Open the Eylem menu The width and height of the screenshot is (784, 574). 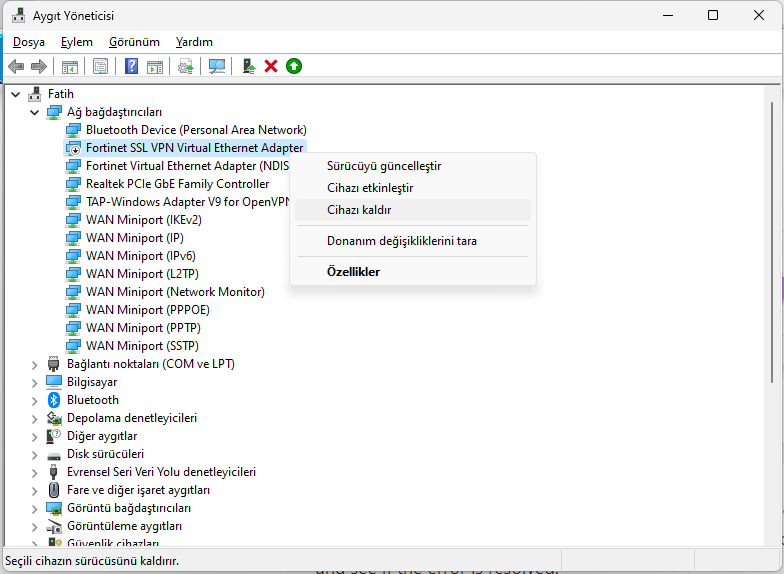pyautogui.click(x=76, y=42)
